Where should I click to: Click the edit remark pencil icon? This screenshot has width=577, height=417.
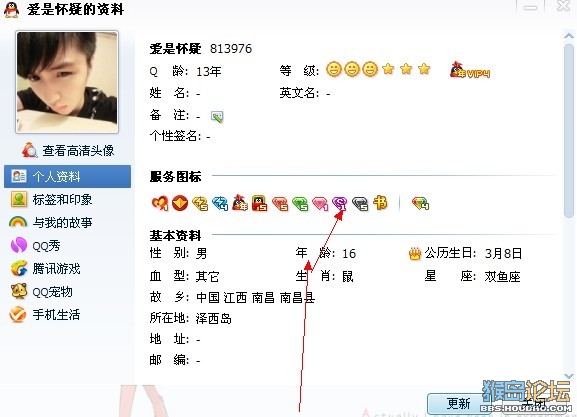[x=217, y=117]
